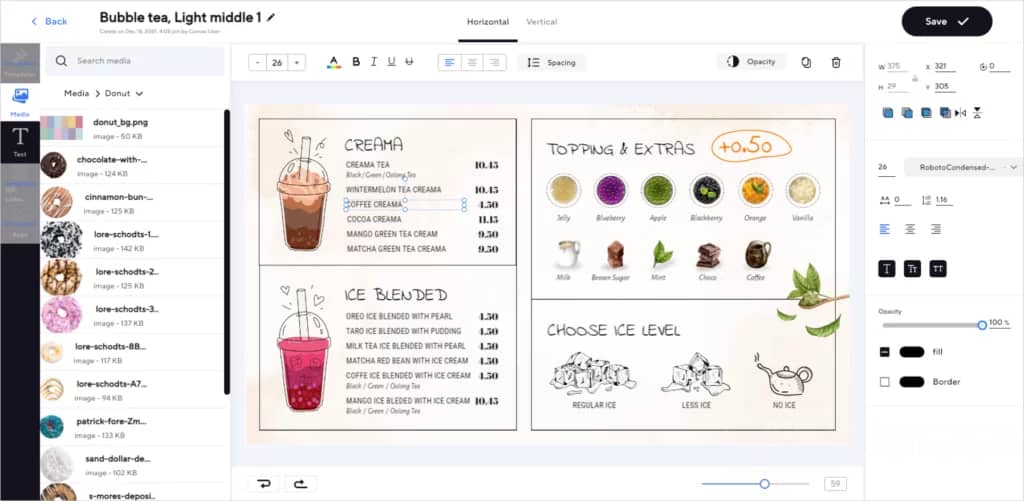Click the Y position field
Image resolution: width=1024 pixels, height=501 pixels.
coord(945,87)
